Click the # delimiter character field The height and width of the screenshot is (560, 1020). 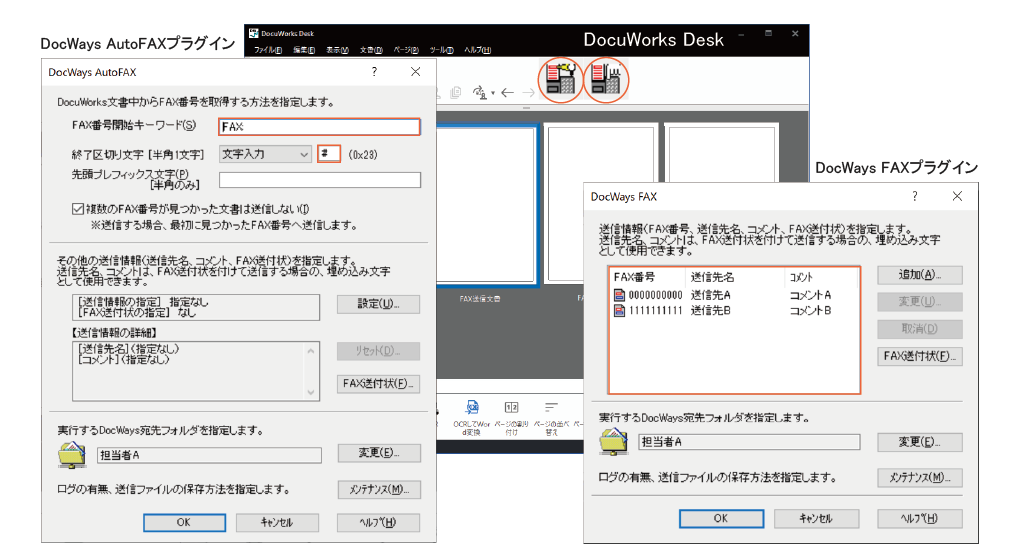click(x=329, y=154)
